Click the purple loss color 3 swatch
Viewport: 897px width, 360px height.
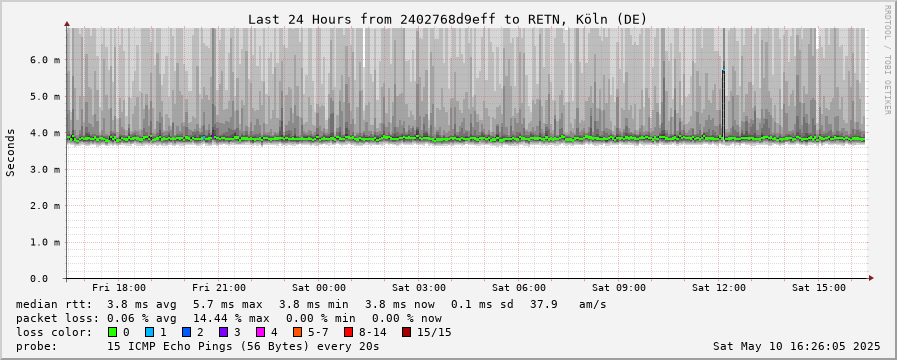pyautogui.click(x=223, y=332)
